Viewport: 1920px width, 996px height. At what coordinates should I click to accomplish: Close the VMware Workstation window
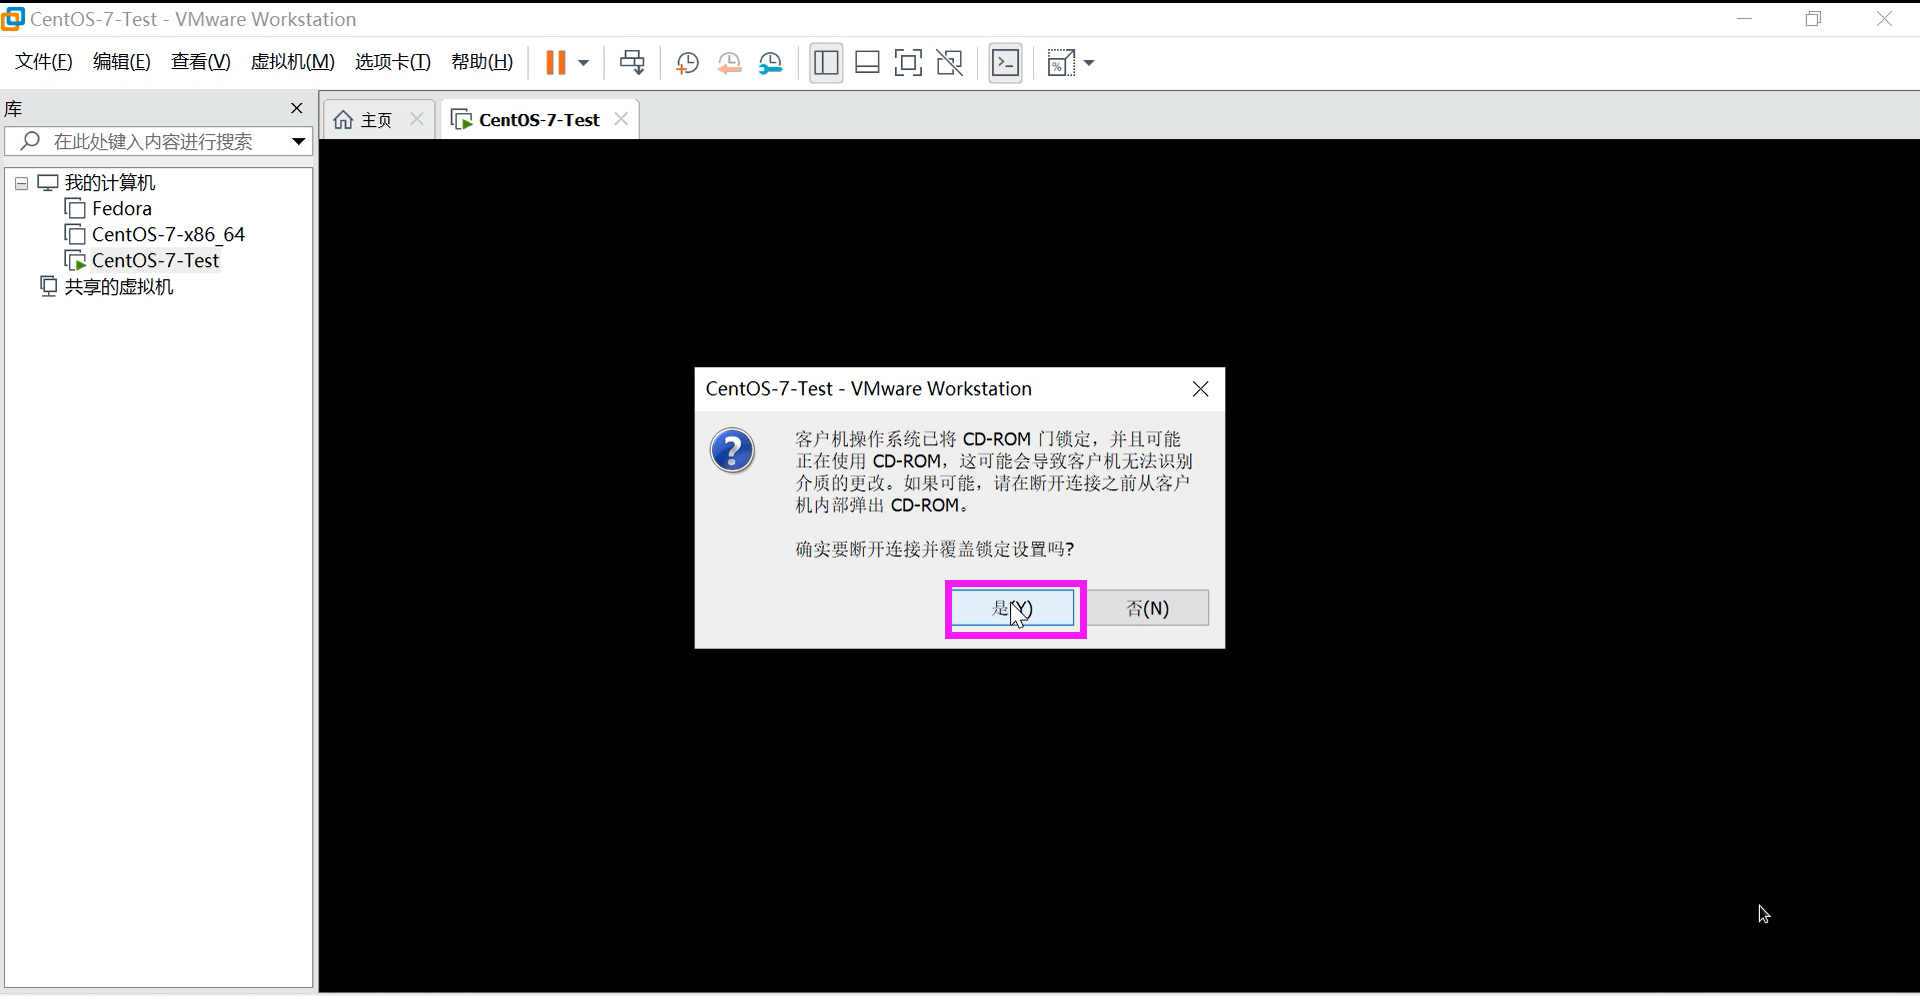tap(1884, 18)
